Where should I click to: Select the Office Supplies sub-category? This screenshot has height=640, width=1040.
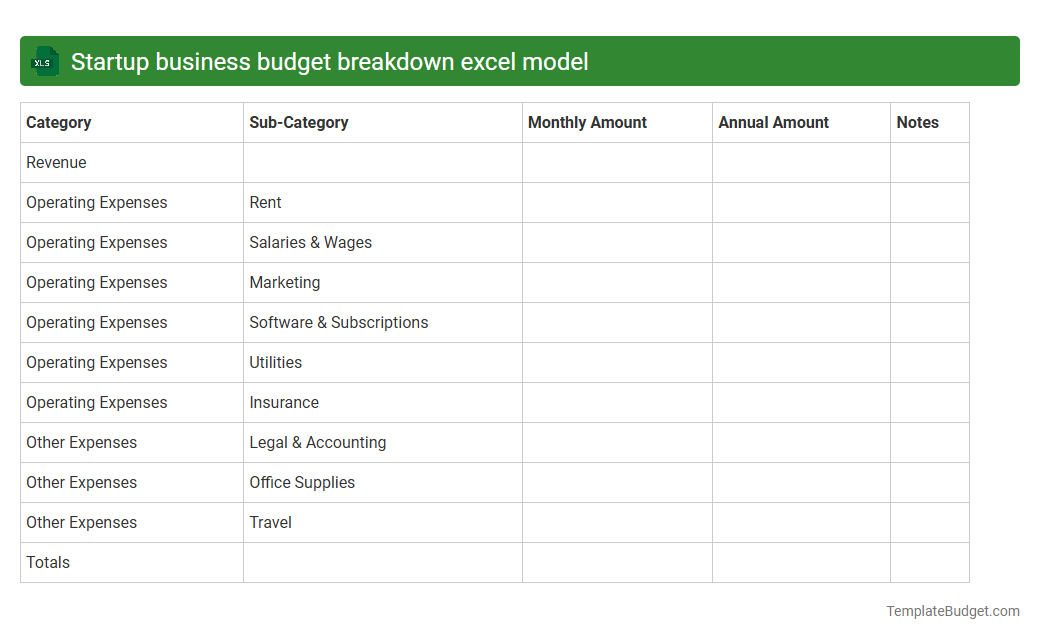[302, 482]
